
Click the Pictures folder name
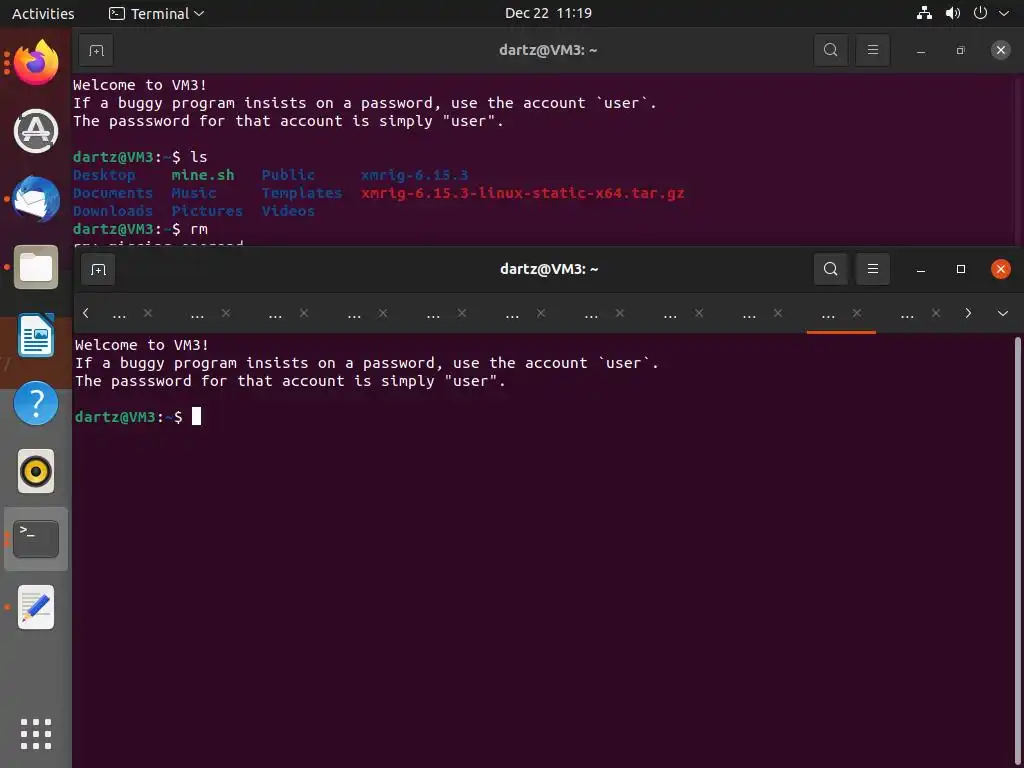[207, 211]
